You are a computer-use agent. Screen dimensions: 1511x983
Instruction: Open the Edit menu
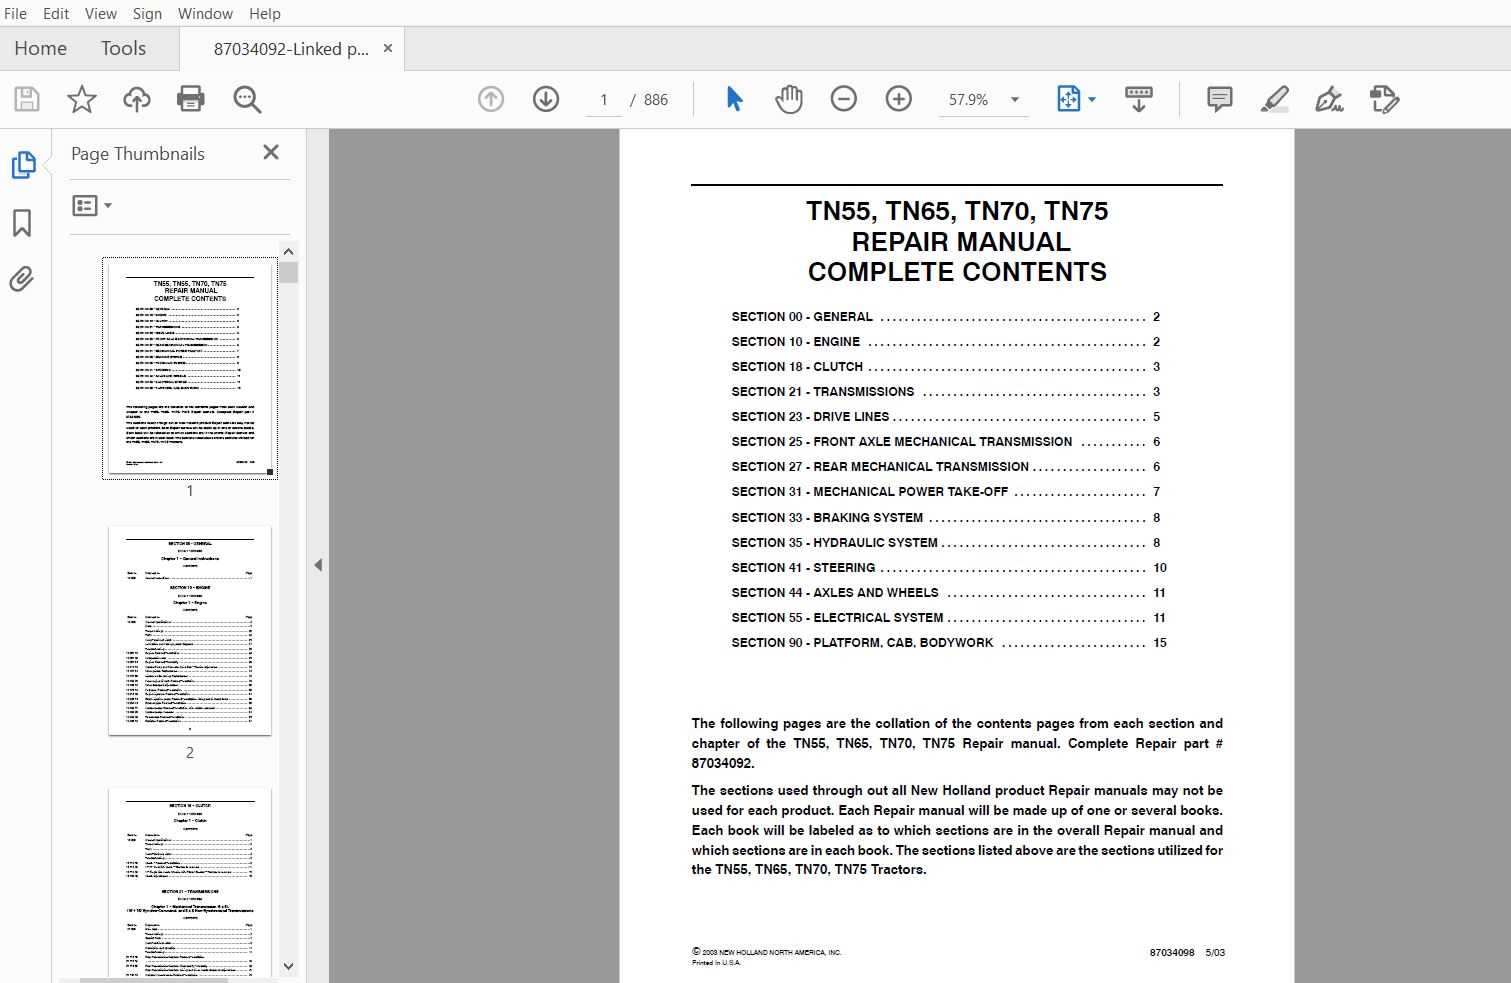tap(56, 13)
